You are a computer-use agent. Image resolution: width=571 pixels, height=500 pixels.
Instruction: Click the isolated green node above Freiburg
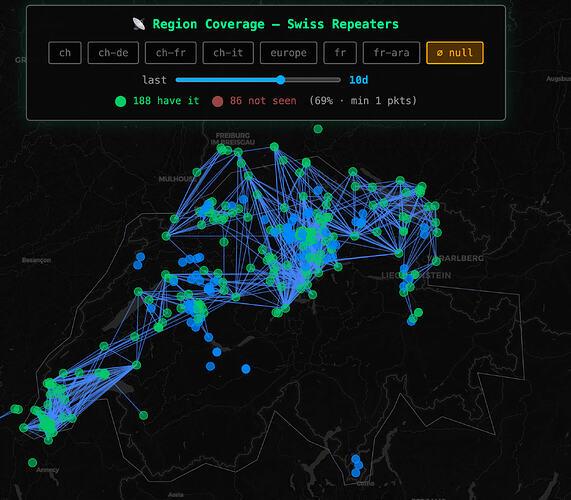[x=318, y=129]
